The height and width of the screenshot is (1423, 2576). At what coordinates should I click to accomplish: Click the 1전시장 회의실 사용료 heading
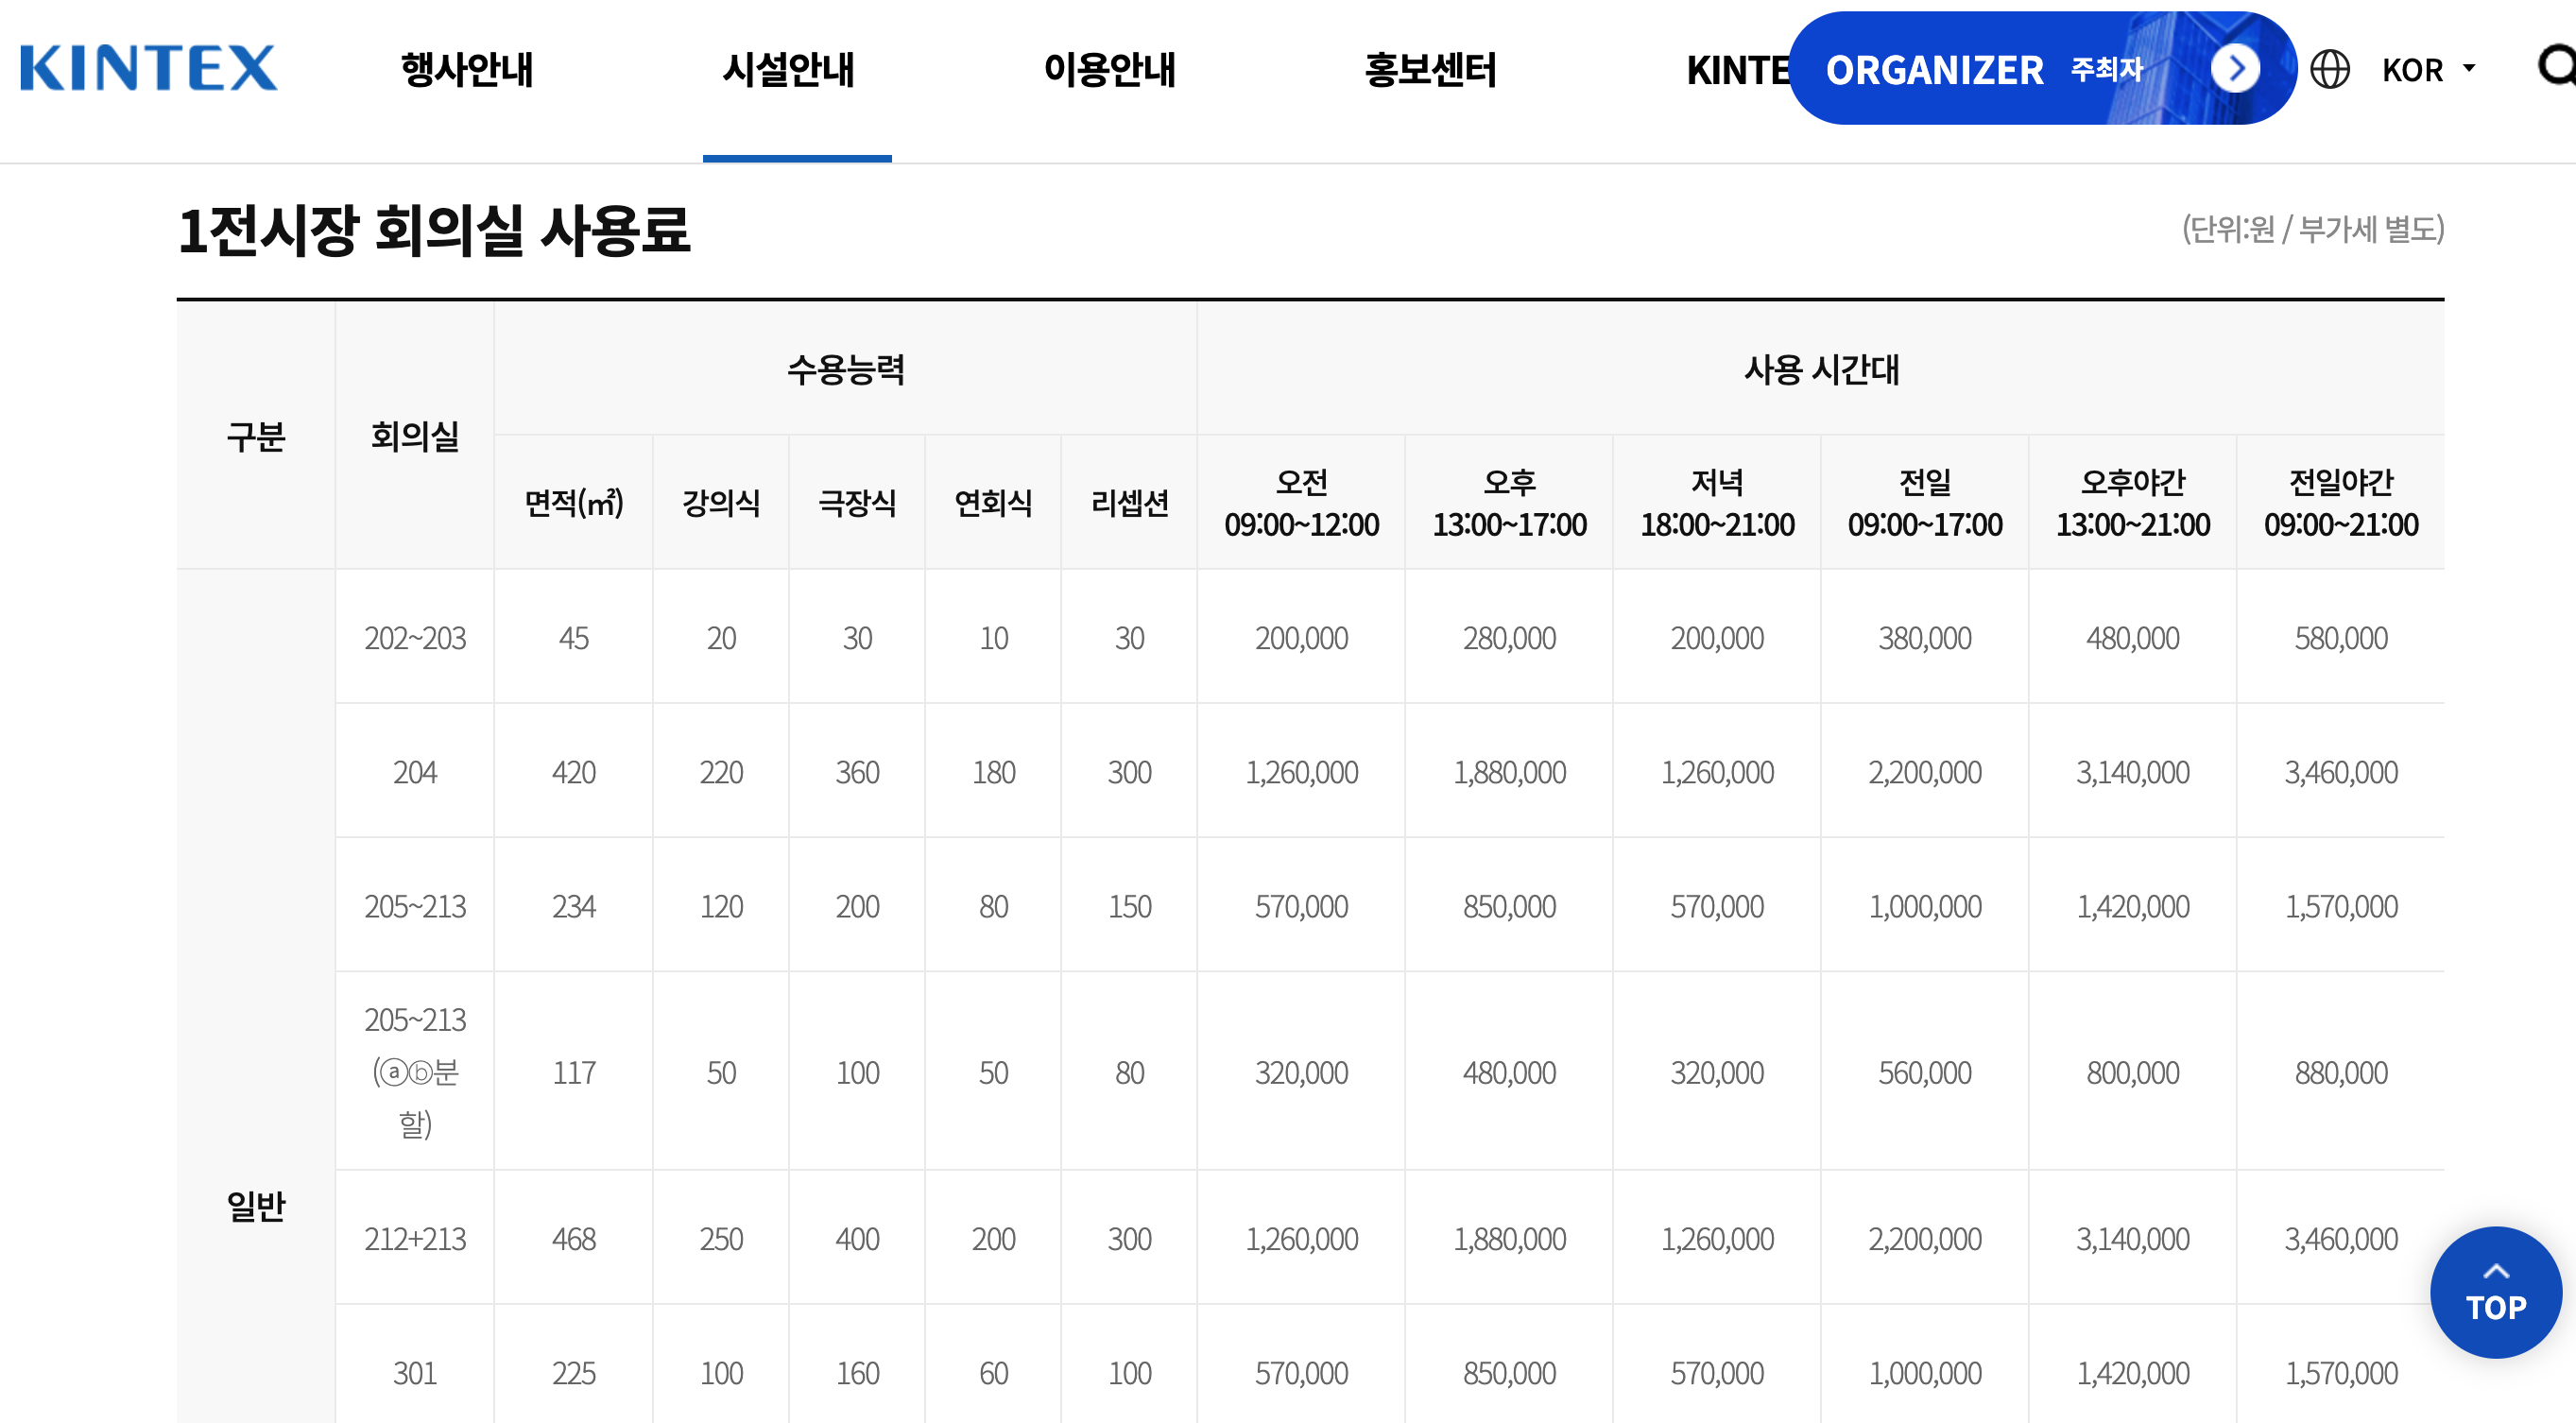click(433, 230)
